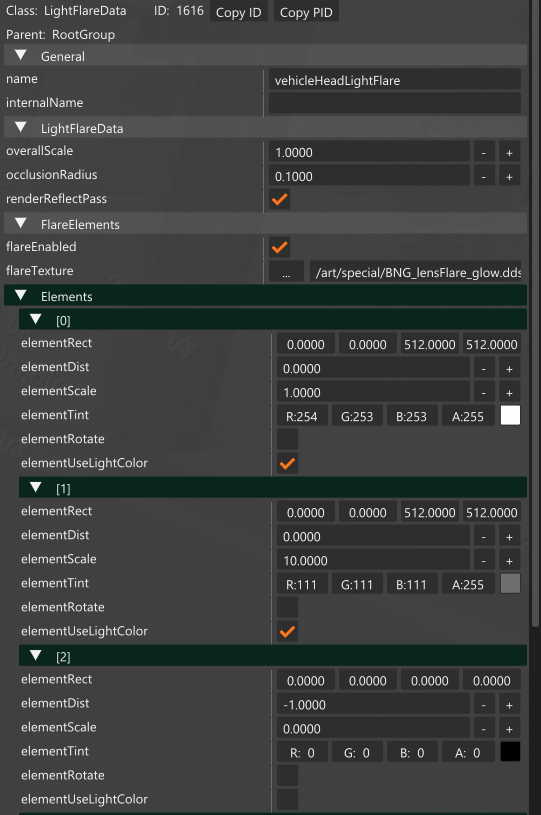Decrease overallScale with minus button
This screenshot has height=815, width=541.
coord(484,152)
